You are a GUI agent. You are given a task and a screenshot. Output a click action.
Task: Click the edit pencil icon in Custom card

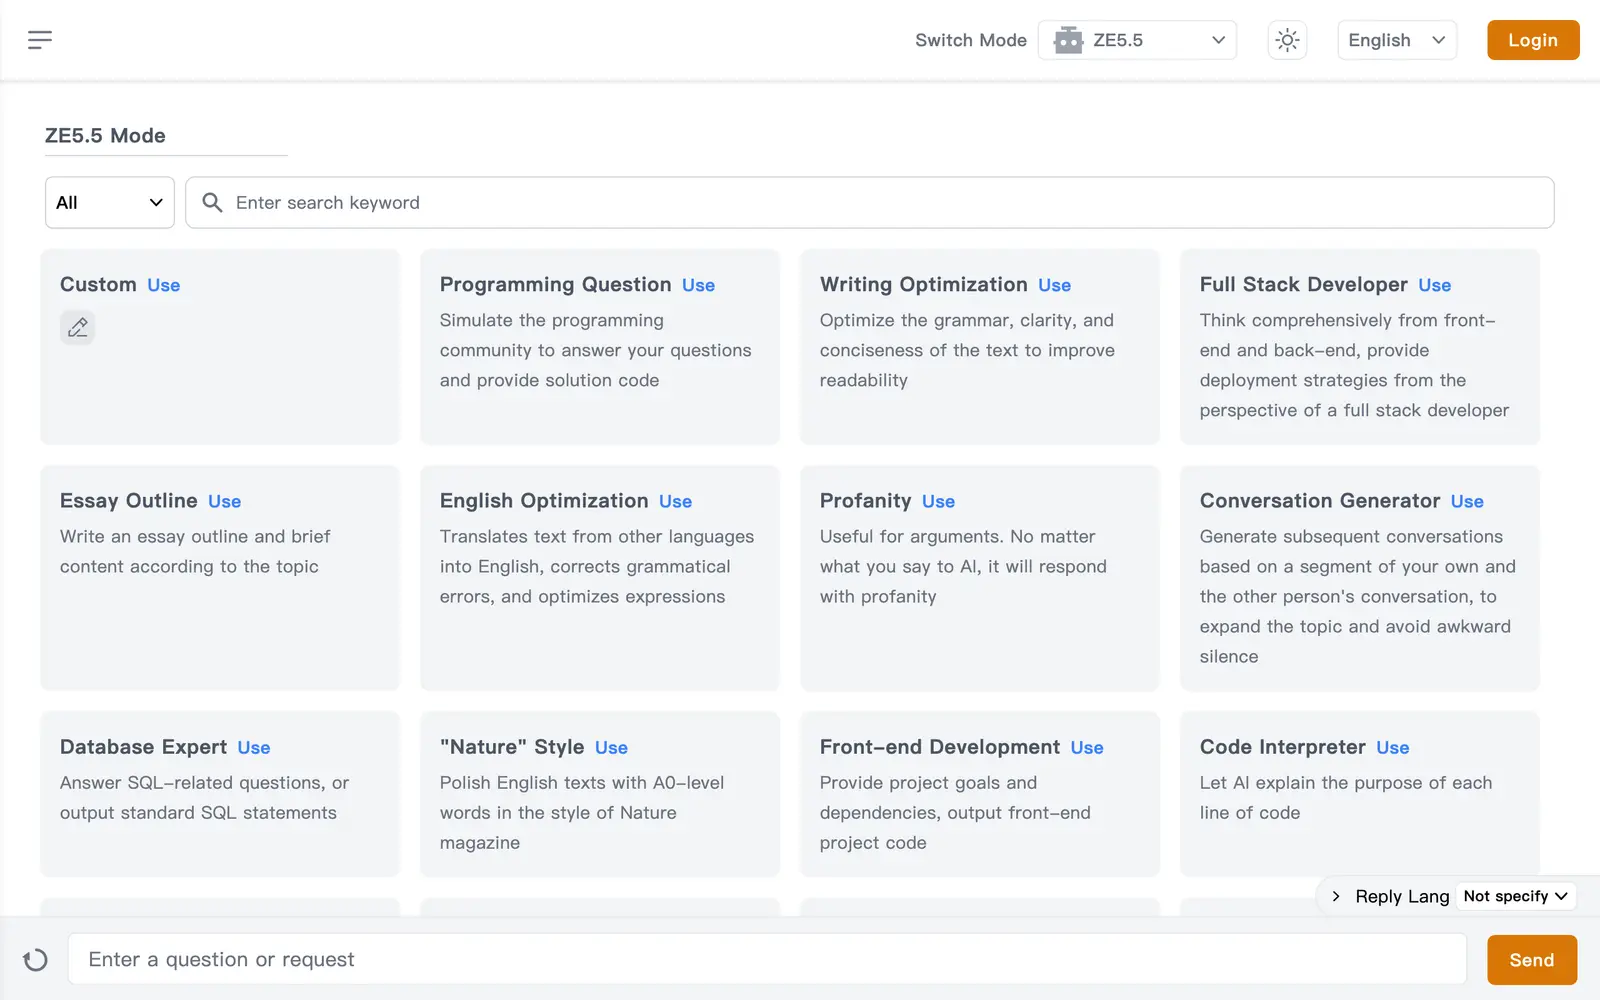pyautogui.click(x=77, y=327)
